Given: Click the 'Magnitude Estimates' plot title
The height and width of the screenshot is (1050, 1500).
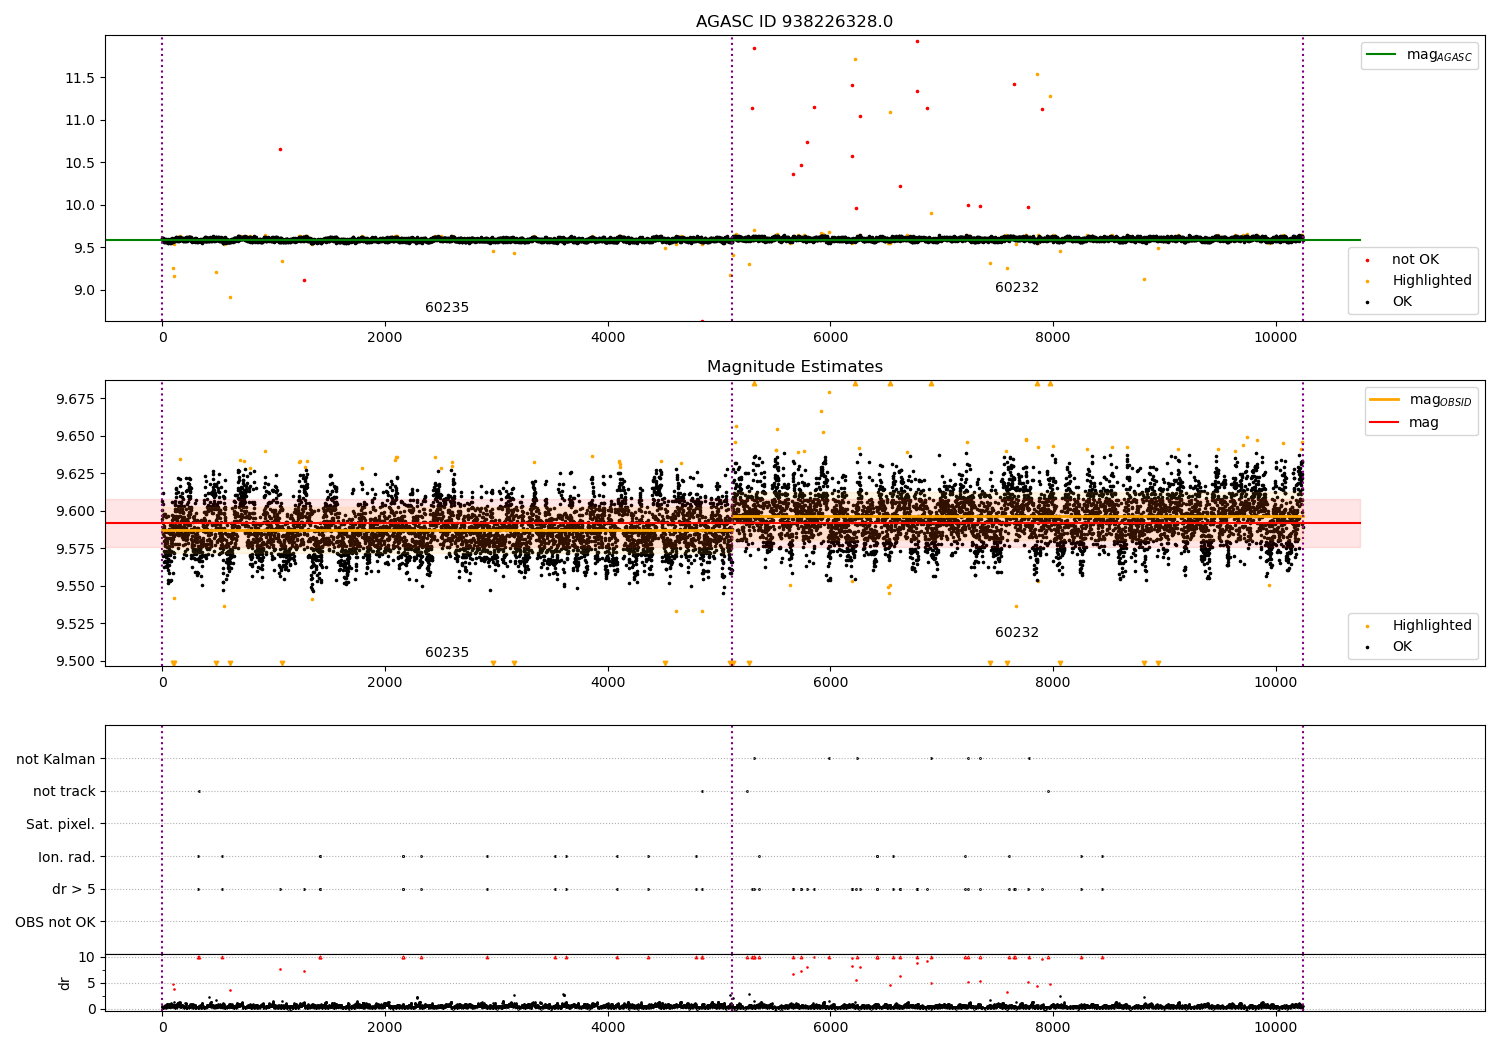Looking at the screenshot, I should tap(794, 367).
